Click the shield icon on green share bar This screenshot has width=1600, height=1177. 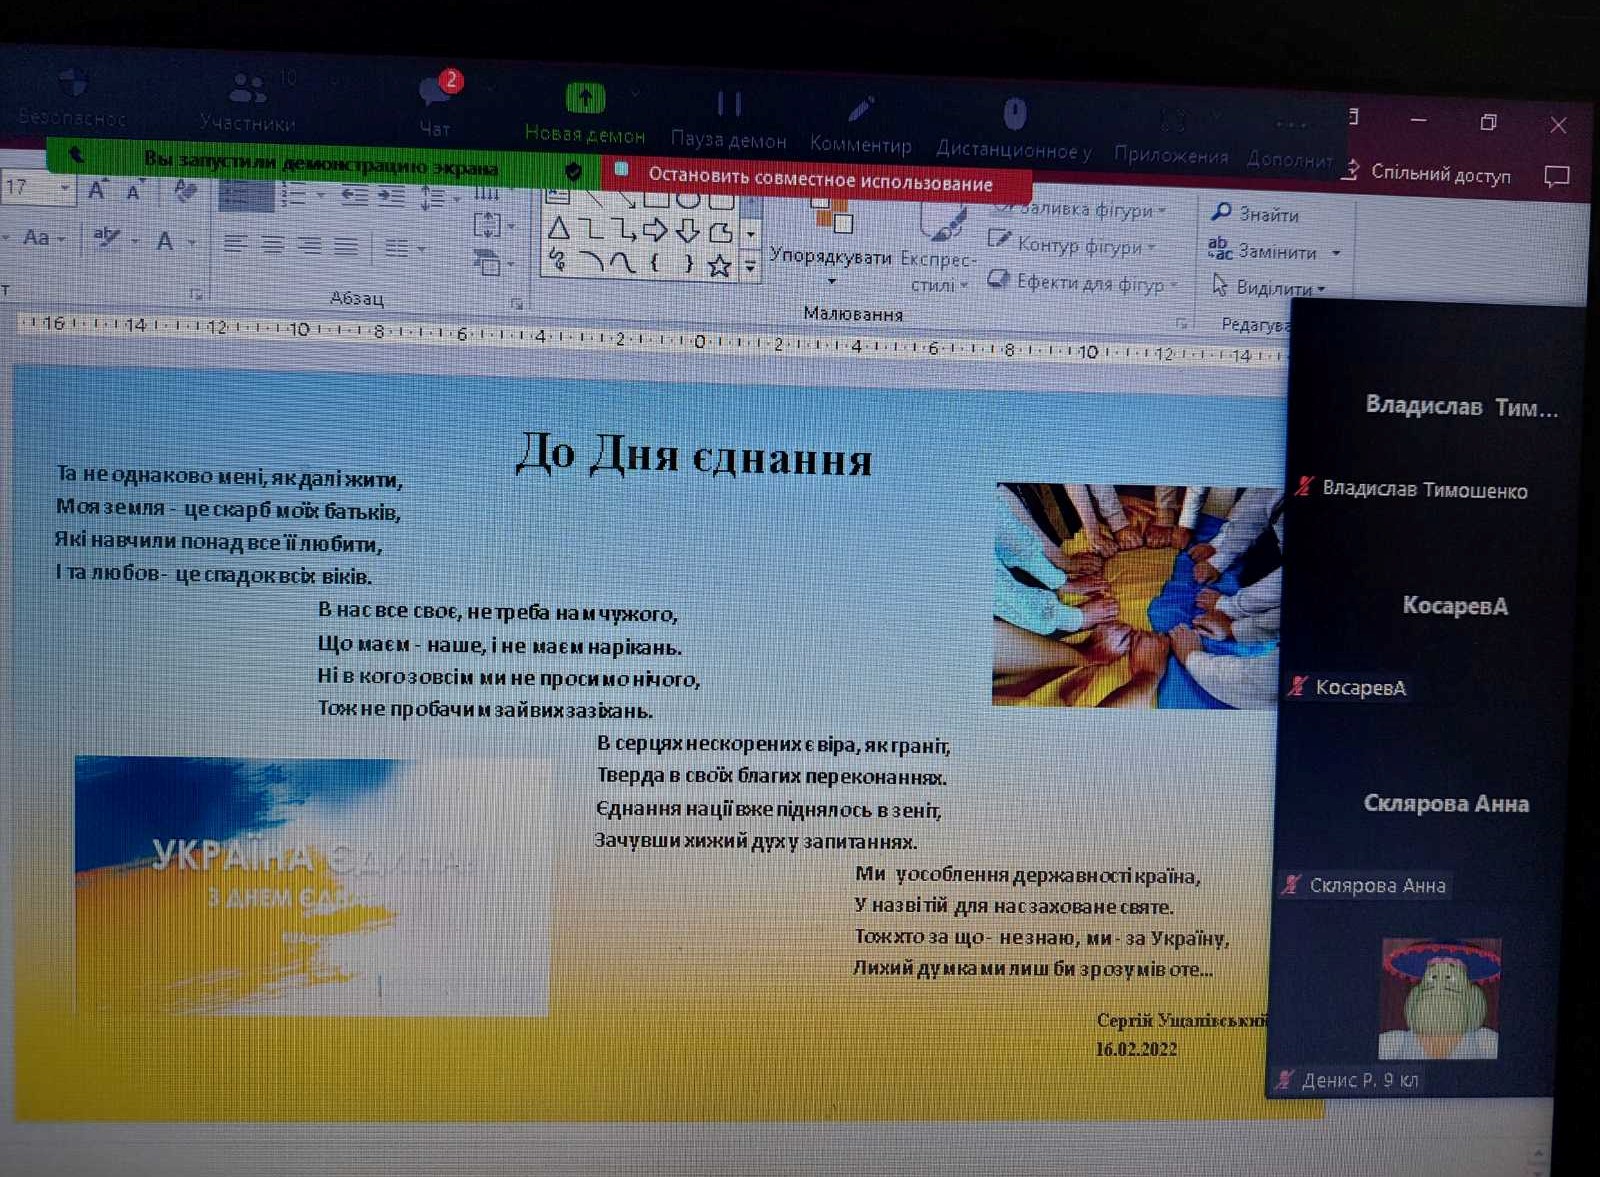tap(573, 171)
